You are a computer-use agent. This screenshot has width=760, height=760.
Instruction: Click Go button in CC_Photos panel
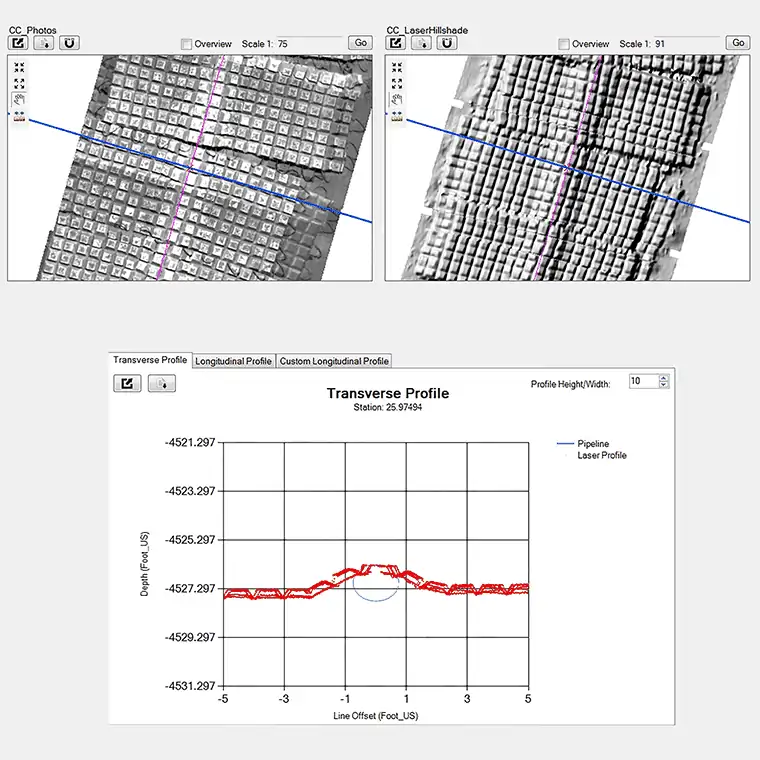[360, 43]
